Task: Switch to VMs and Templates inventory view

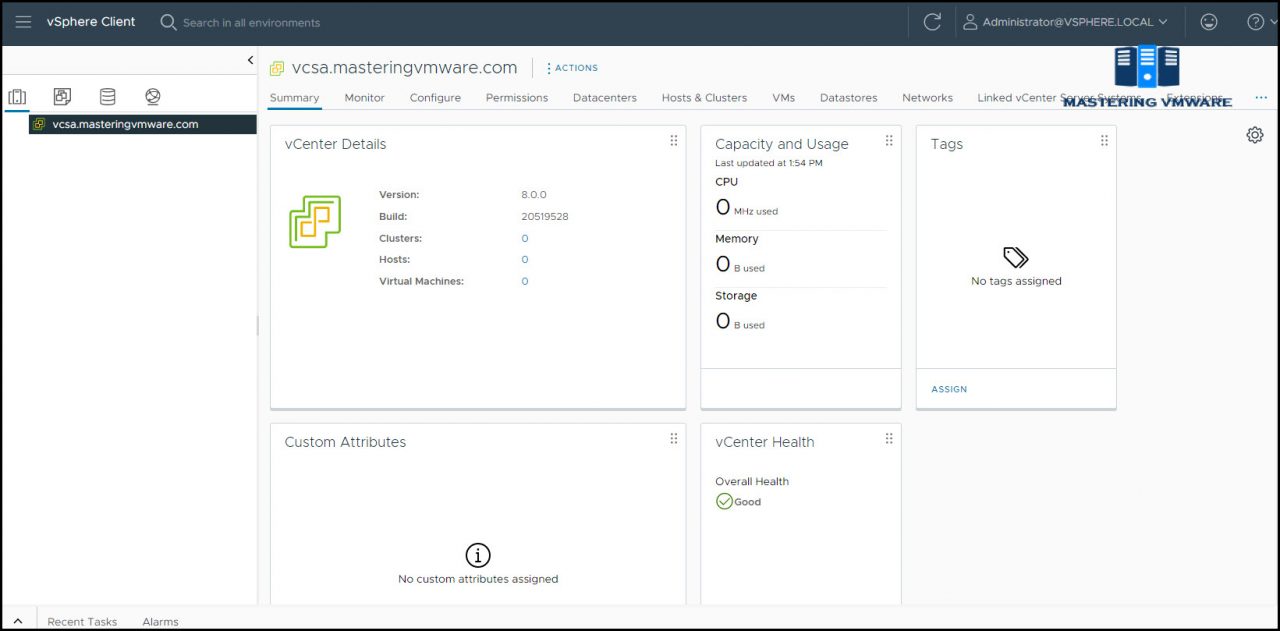Action: [62, 97]
